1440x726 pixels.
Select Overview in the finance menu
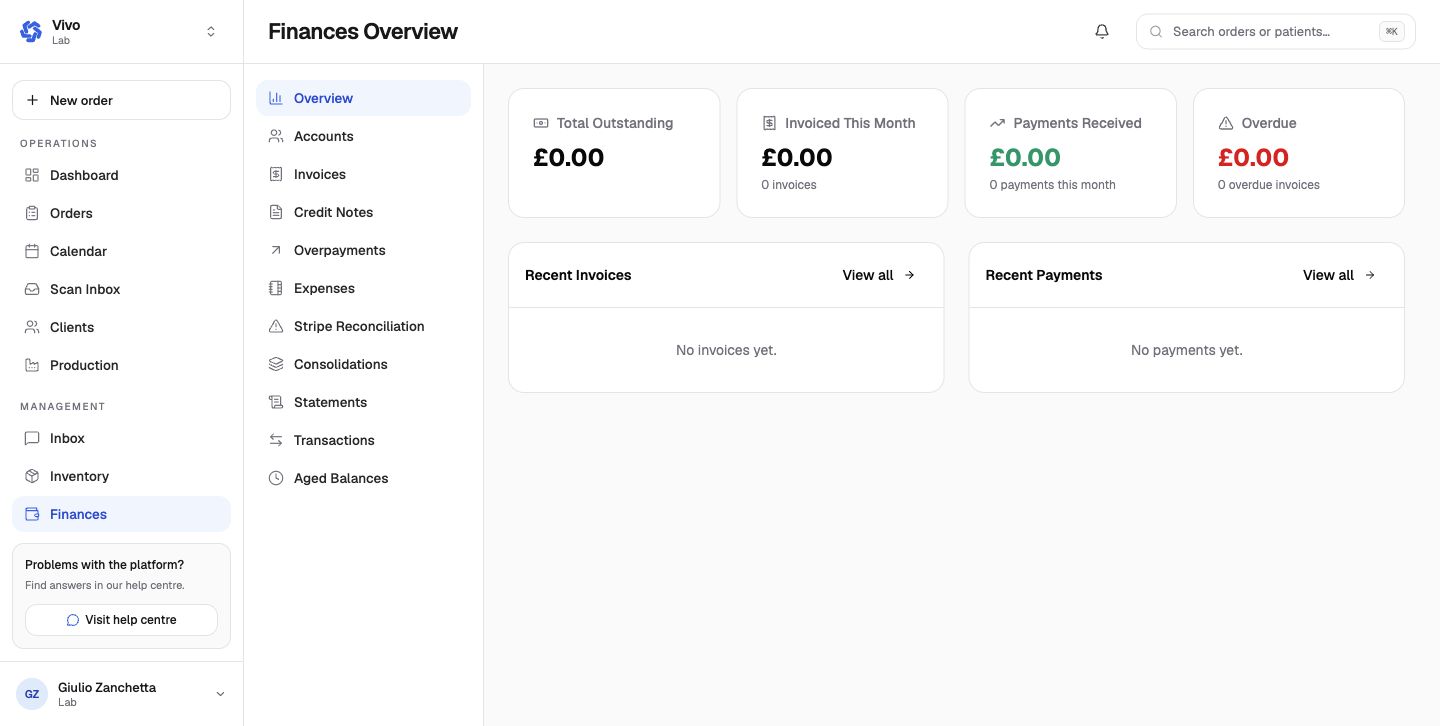pos(363,98)
